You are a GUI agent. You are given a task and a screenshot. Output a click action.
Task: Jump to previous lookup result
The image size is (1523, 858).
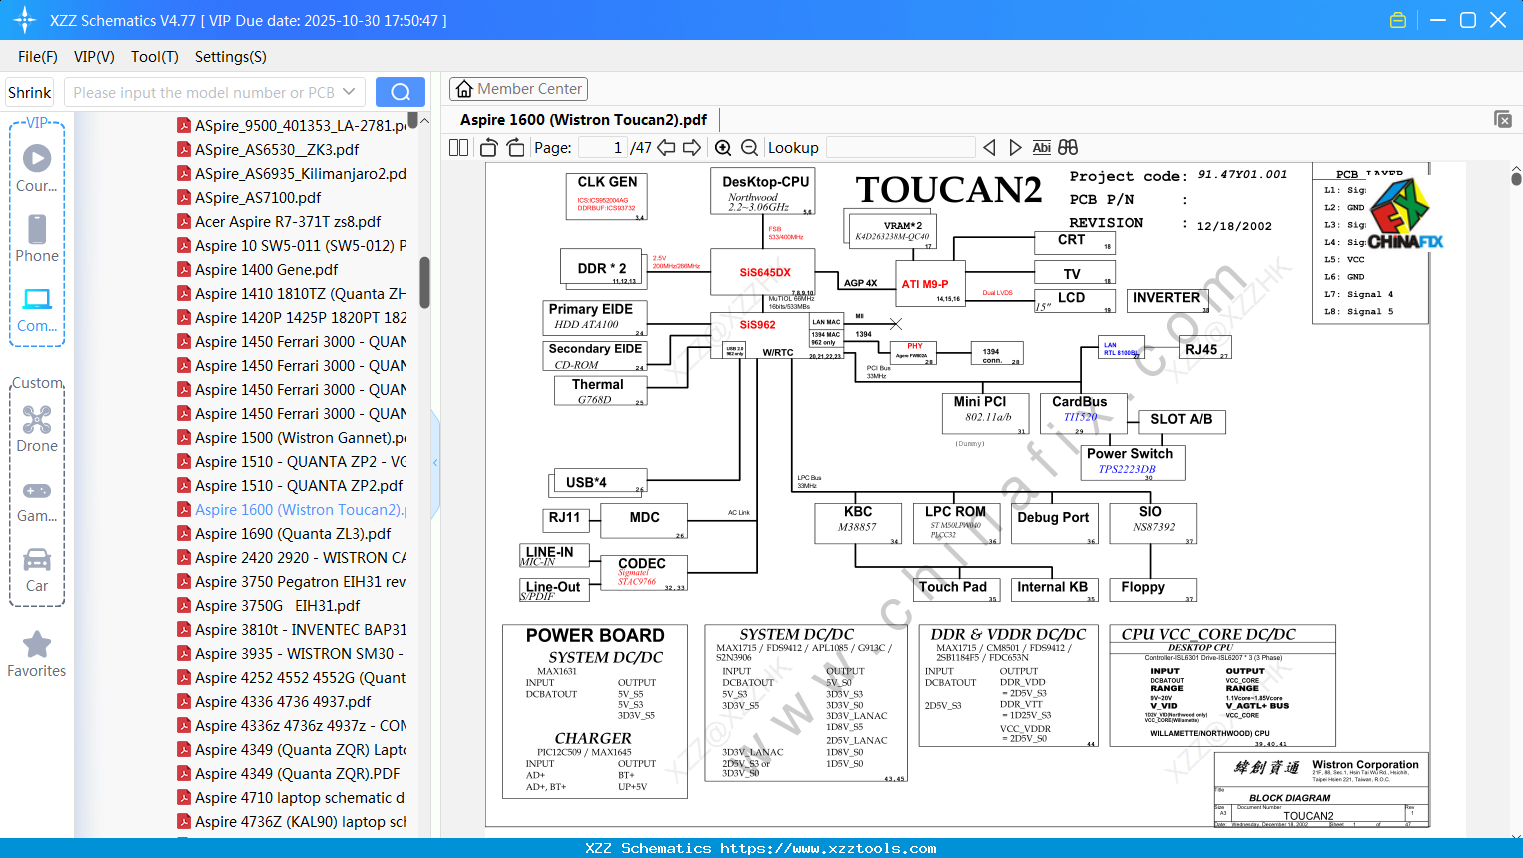[x=989, y=147]
